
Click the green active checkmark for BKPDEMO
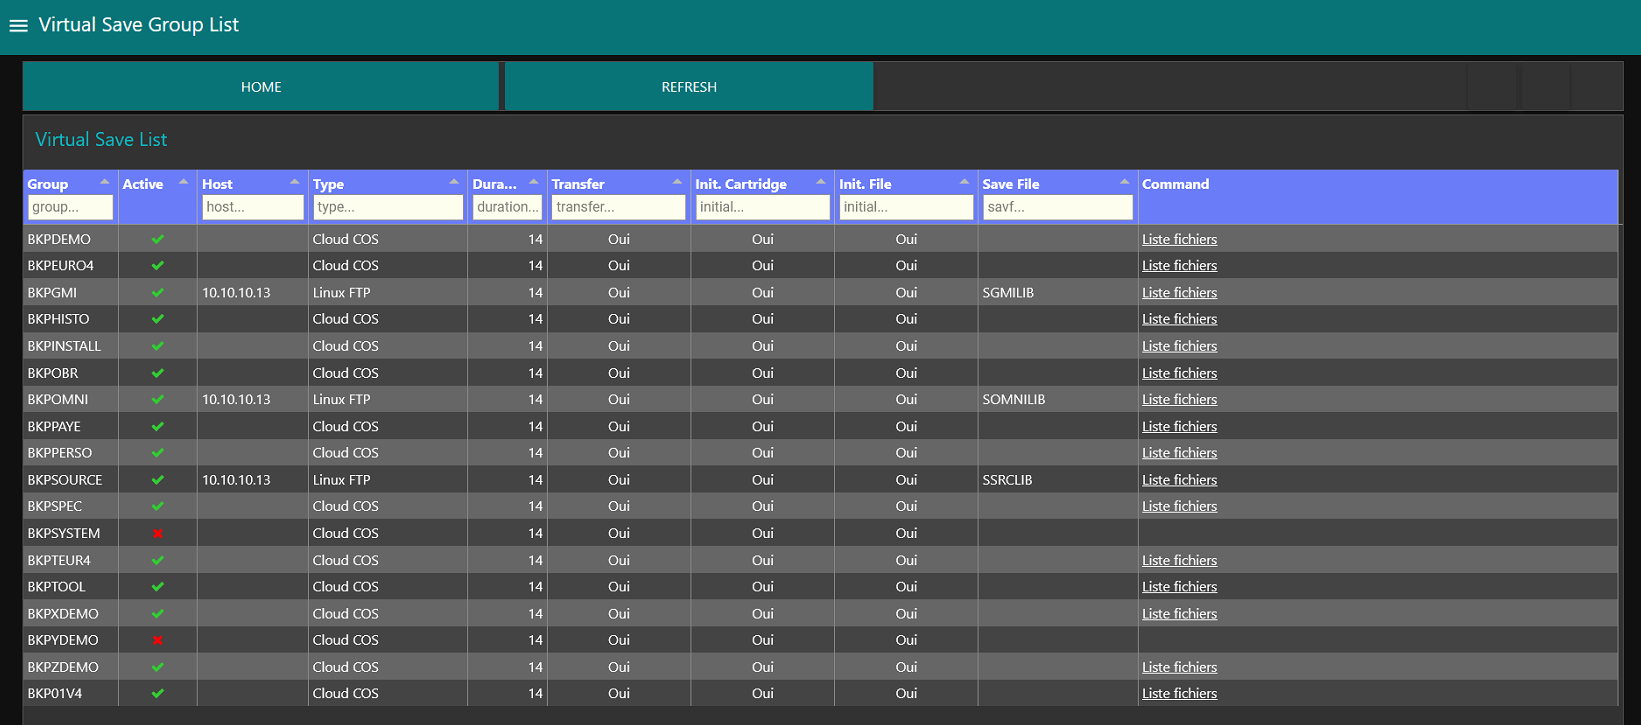(x=158, y=240)
